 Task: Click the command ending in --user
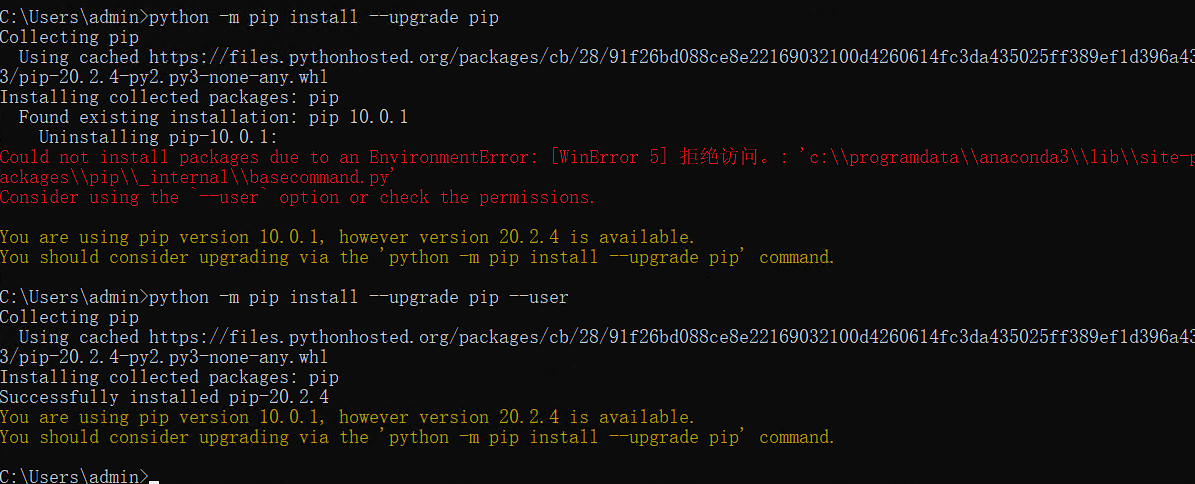[x=358, y=297]
